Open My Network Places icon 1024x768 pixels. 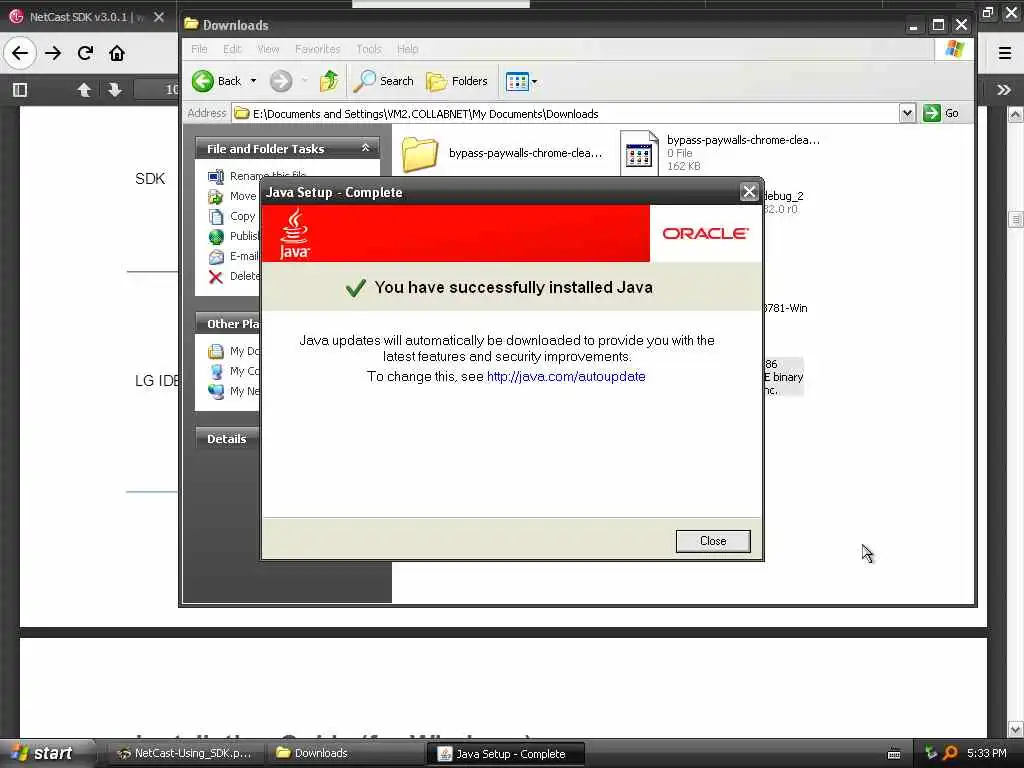coord(216,391)
